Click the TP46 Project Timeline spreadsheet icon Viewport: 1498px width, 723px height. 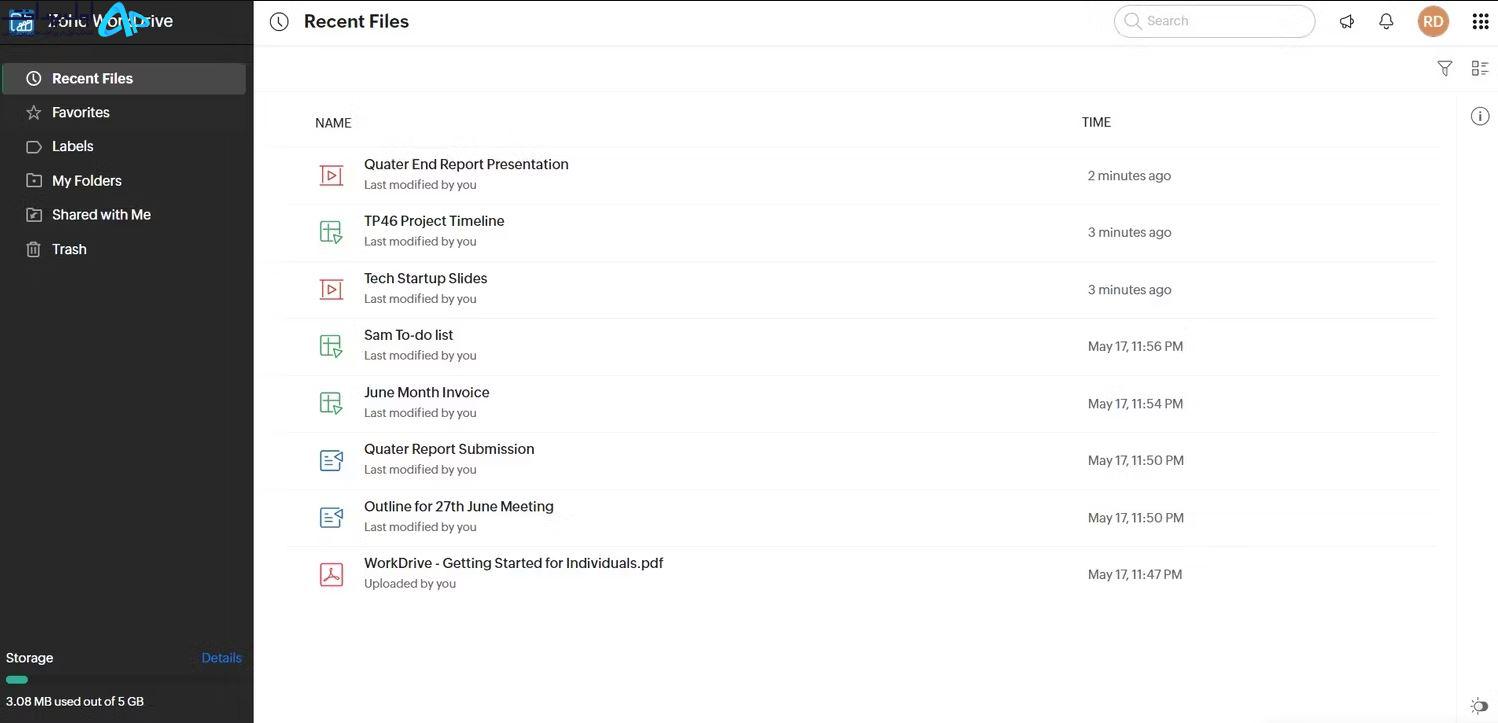pyautogui.click(x=331, y=232)
